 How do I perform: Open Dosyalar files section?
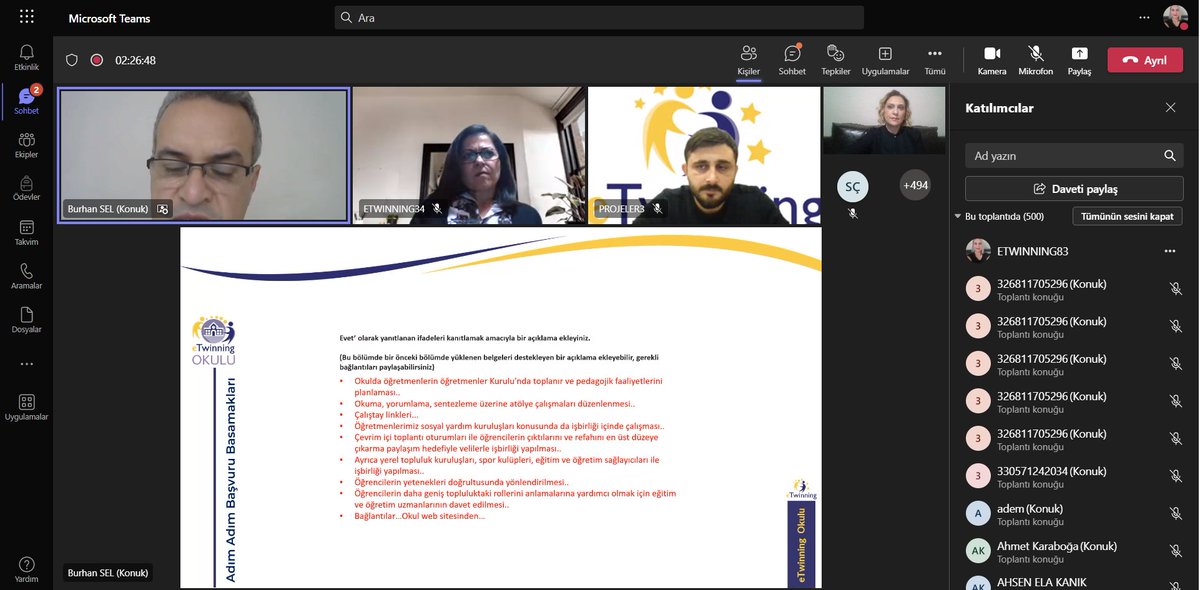point(26,320)
